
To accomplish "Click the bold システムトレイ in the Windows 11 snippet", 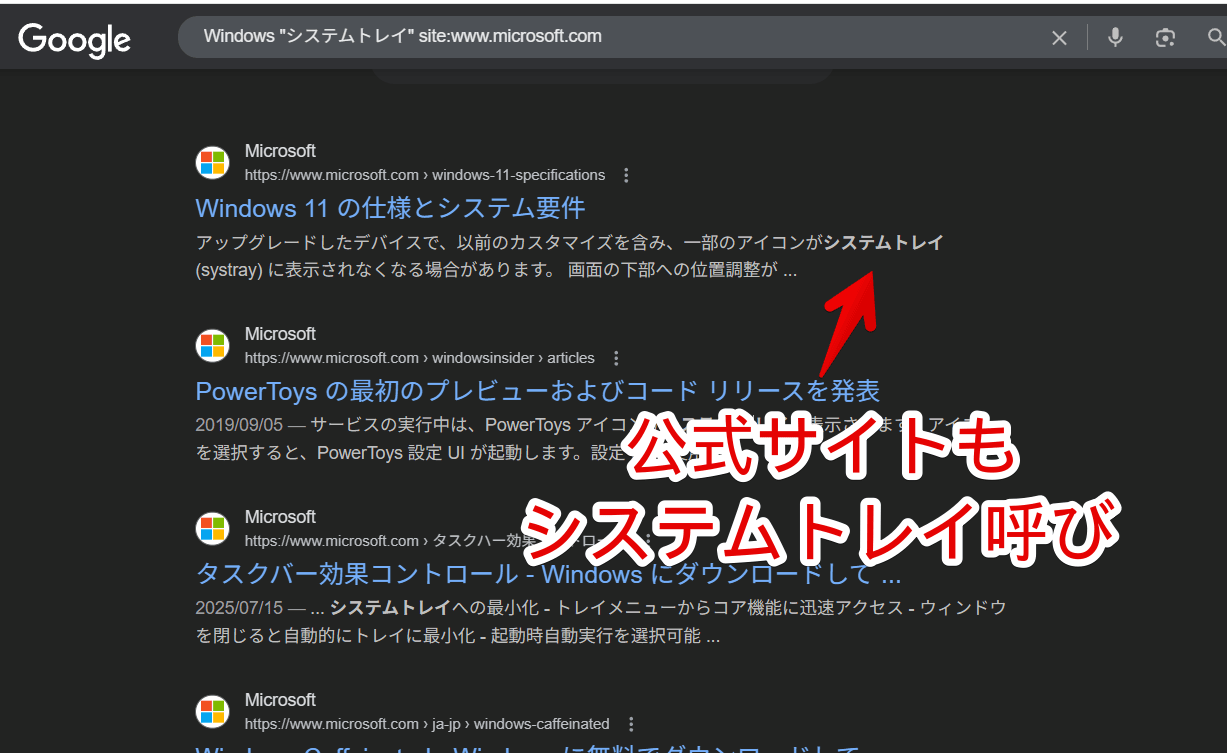I will click(x=884, y=243).
